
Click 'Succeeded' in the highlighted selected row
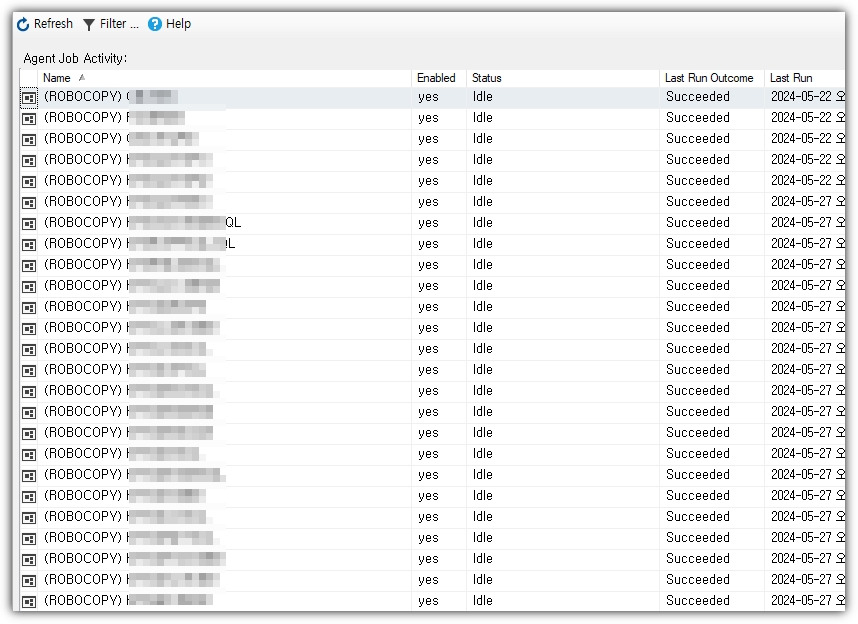pos(698,97)
